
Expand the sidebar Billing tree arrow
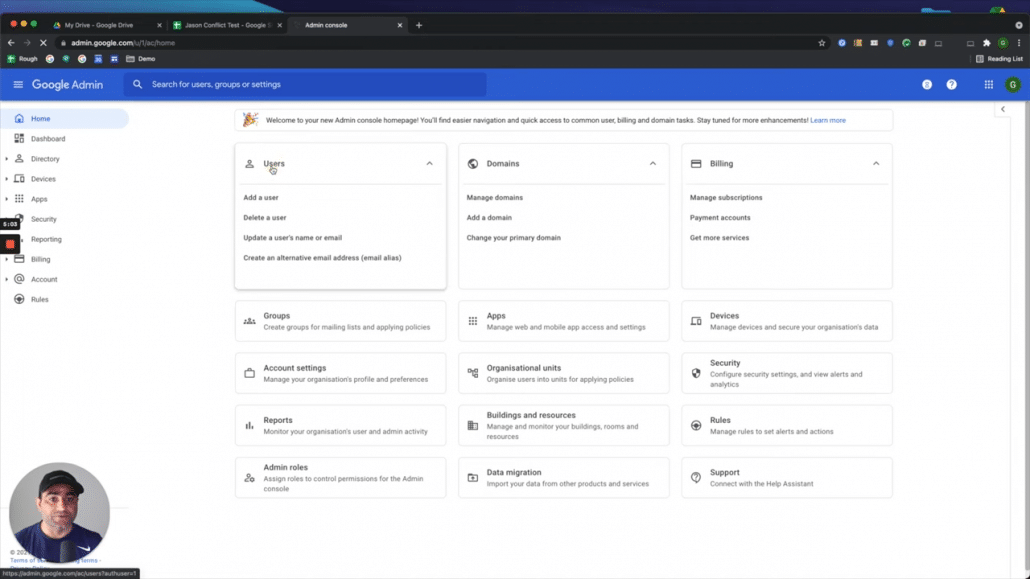pos(7,260)
